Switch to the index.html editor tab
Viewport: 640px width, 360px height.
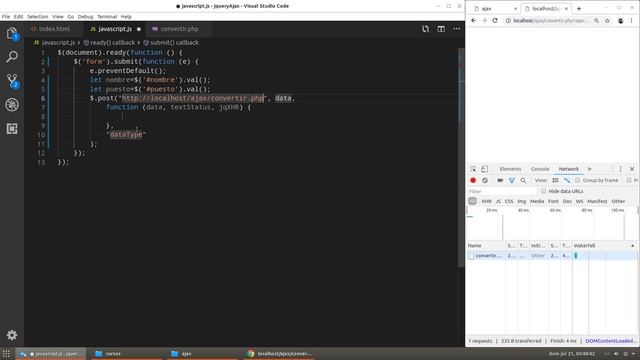pyautogui.click(x=53, y=29)
